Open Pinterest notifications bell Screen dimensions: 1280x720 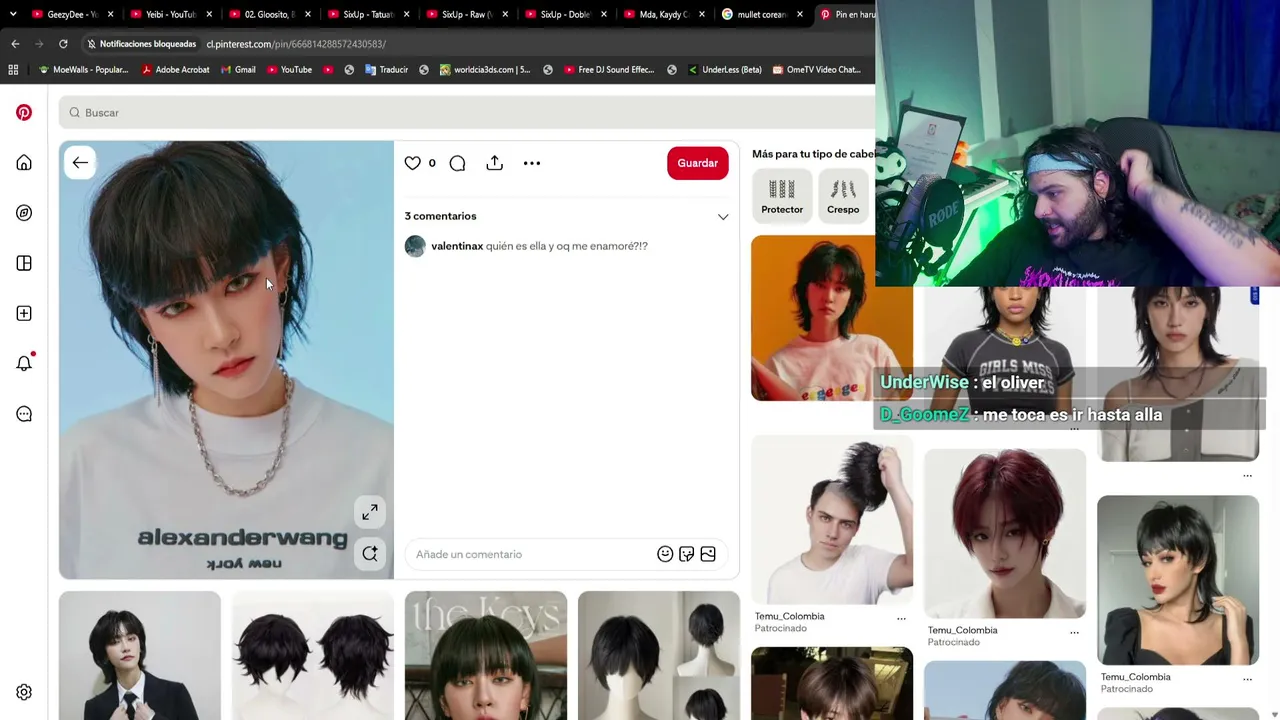24,363
